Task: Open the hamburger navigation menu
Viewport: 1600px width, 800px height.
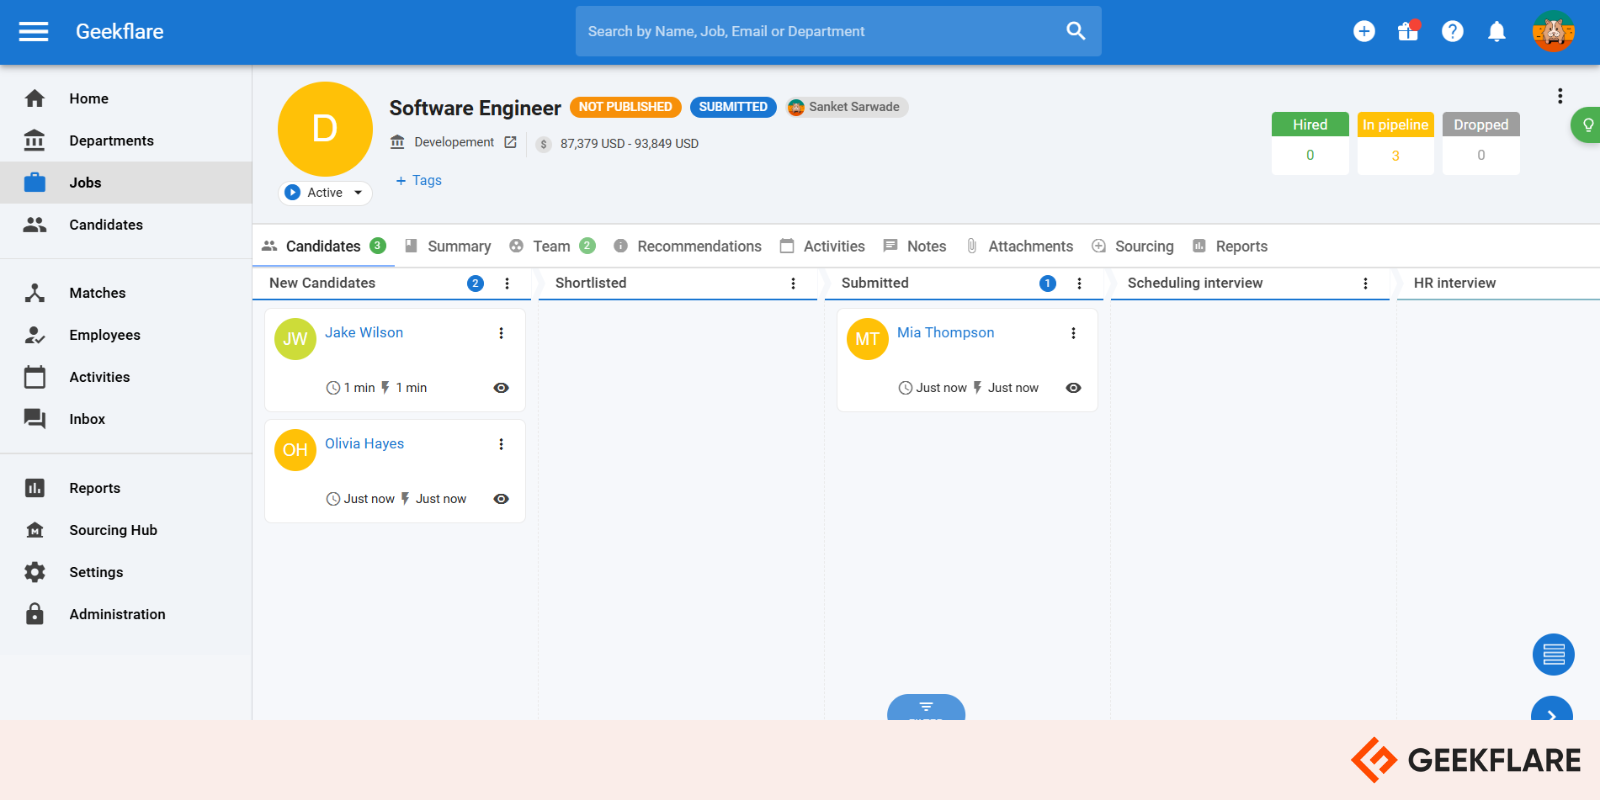Action: coord(34,31)
